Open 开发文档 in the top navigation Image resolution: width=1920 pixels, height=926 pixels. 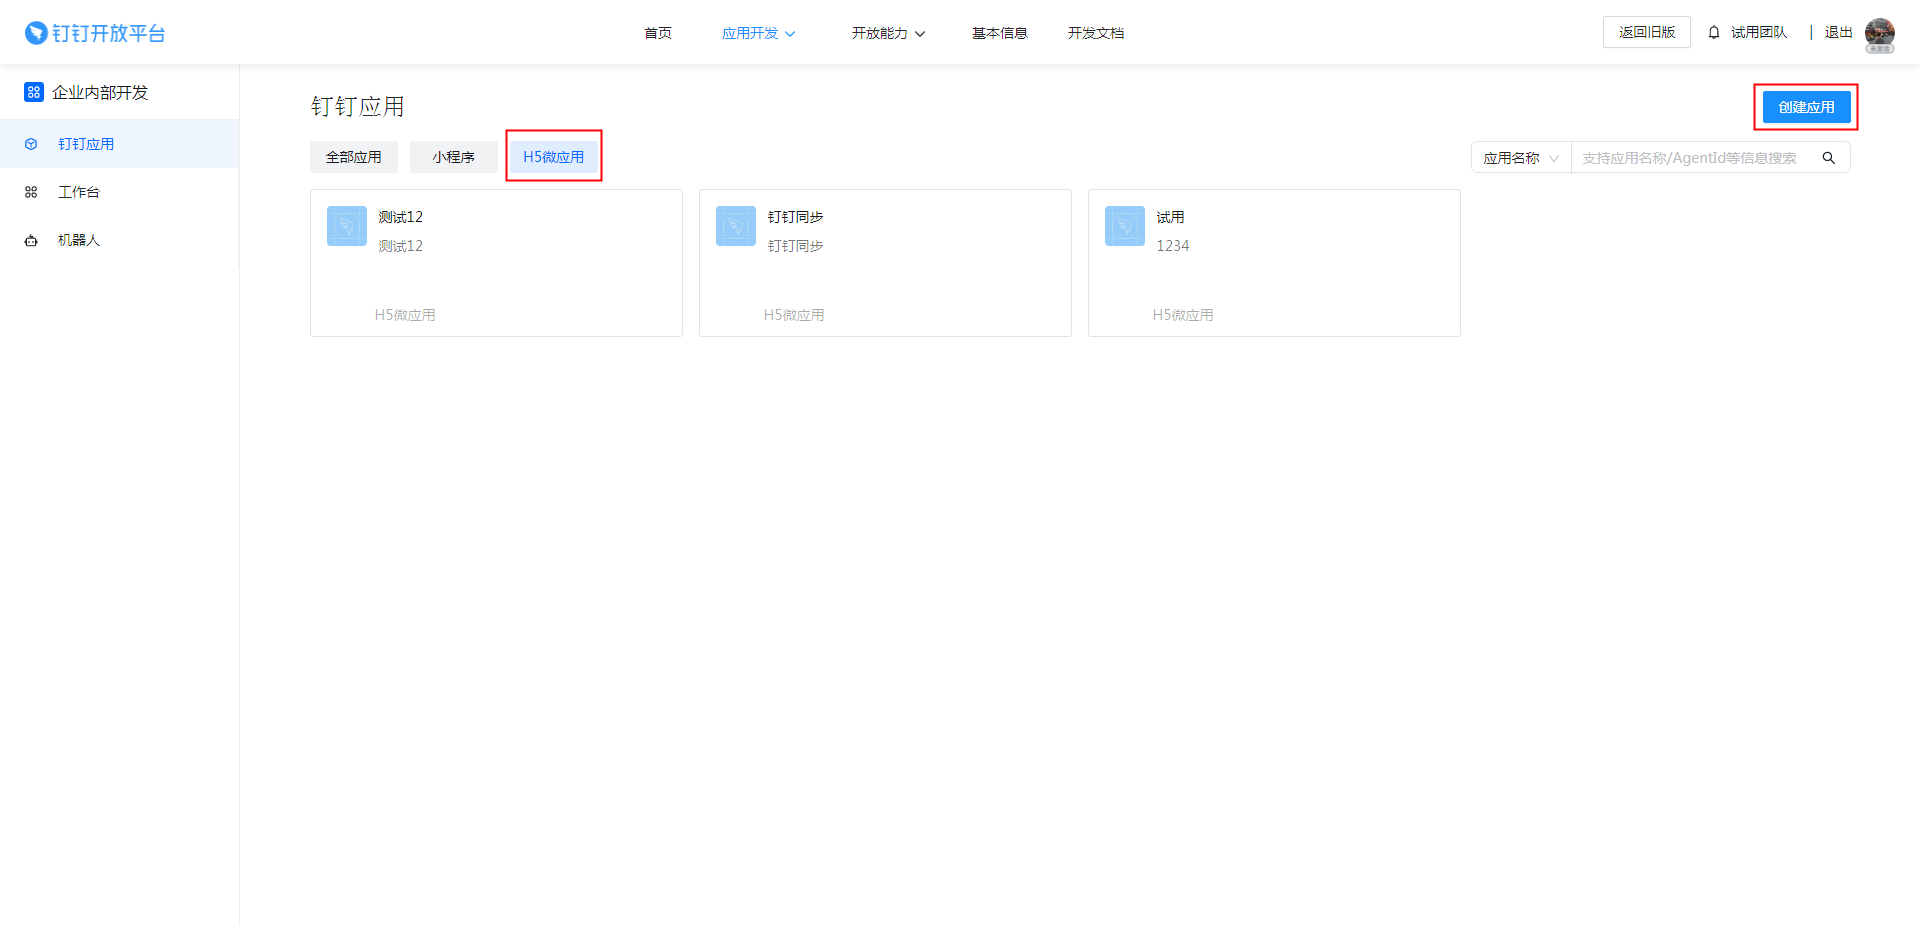tap(1096, 33)
